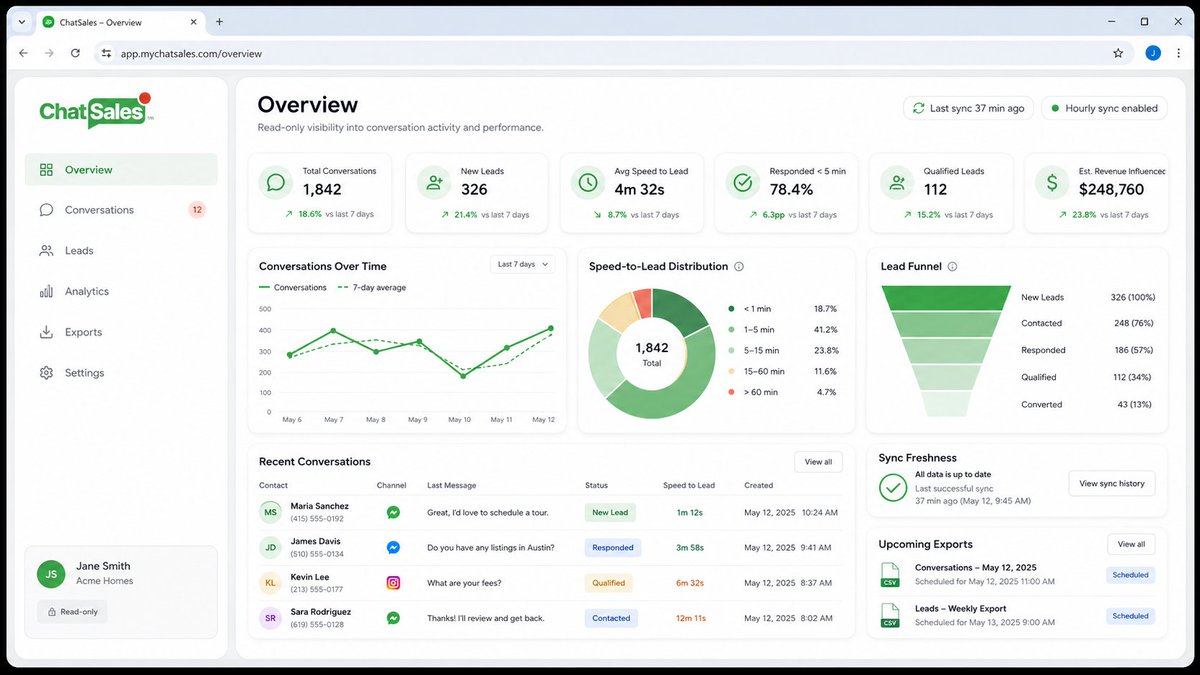Click the Leads people icon in sidebar
This screenshot has width=1200, height=675.
46,251
